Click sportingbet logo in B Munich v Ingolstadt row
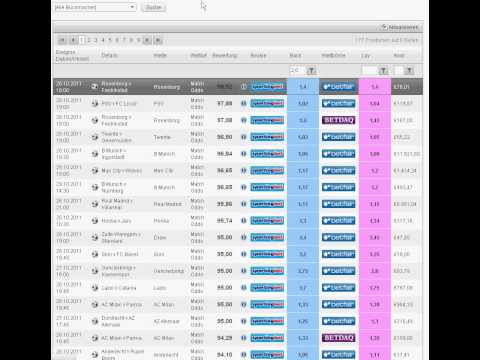Screen dimensions: 480x360 pos(267,154)
